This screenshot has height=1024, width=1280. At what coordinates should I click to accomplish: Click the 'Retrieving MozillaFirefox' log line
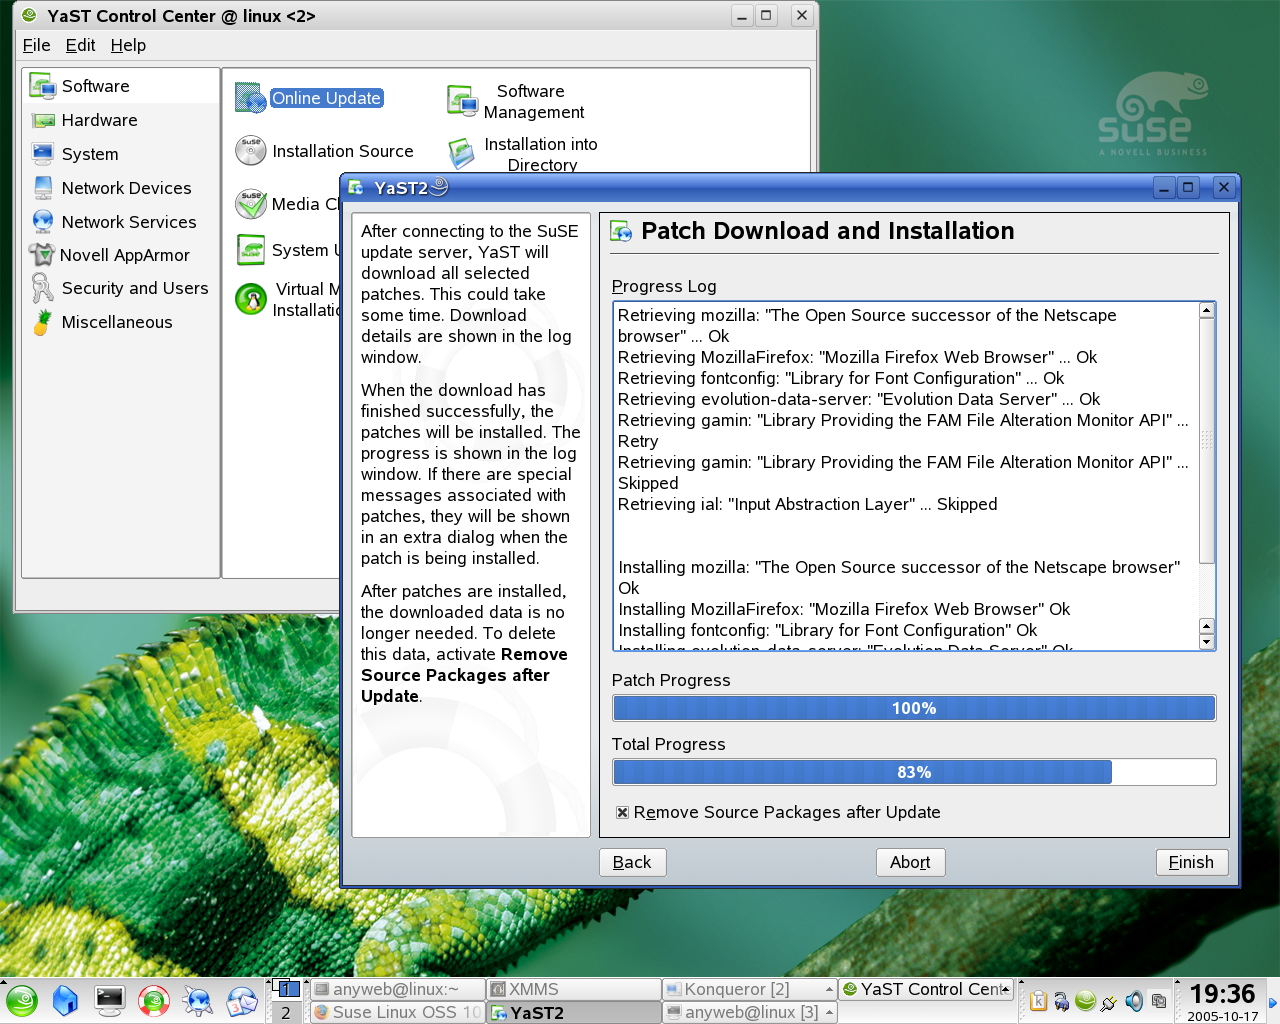(x=857, y=357)
